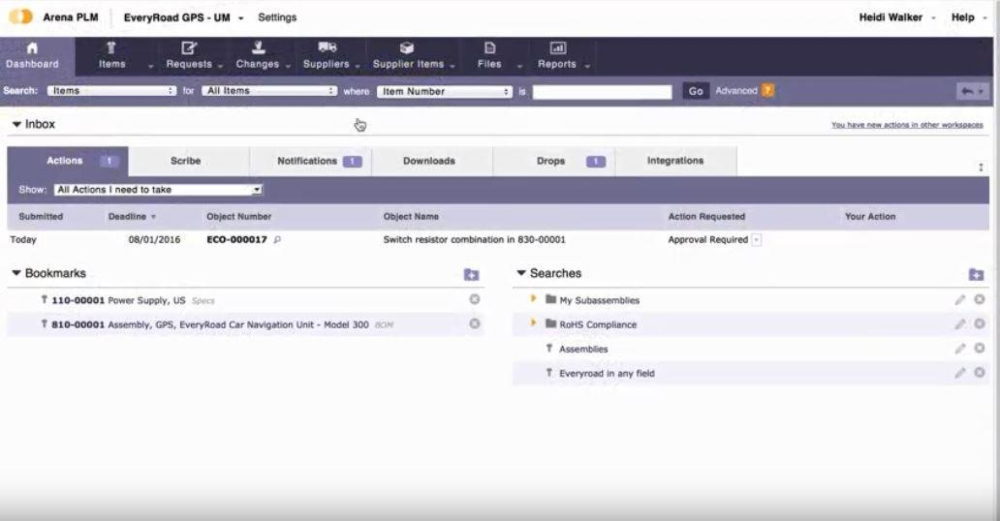1000x521 pixels.
Task: Open the Files document icon
Action: click(490, 48)
